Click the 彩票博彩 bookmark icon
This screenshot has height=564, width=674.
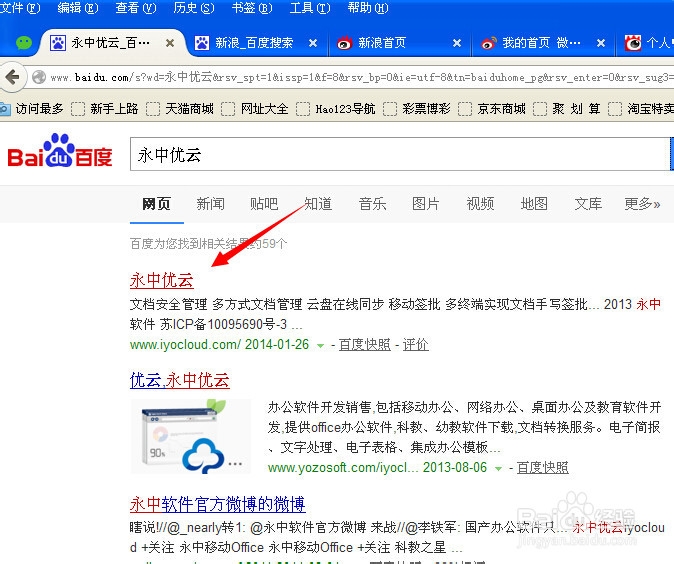click(390, 109)
